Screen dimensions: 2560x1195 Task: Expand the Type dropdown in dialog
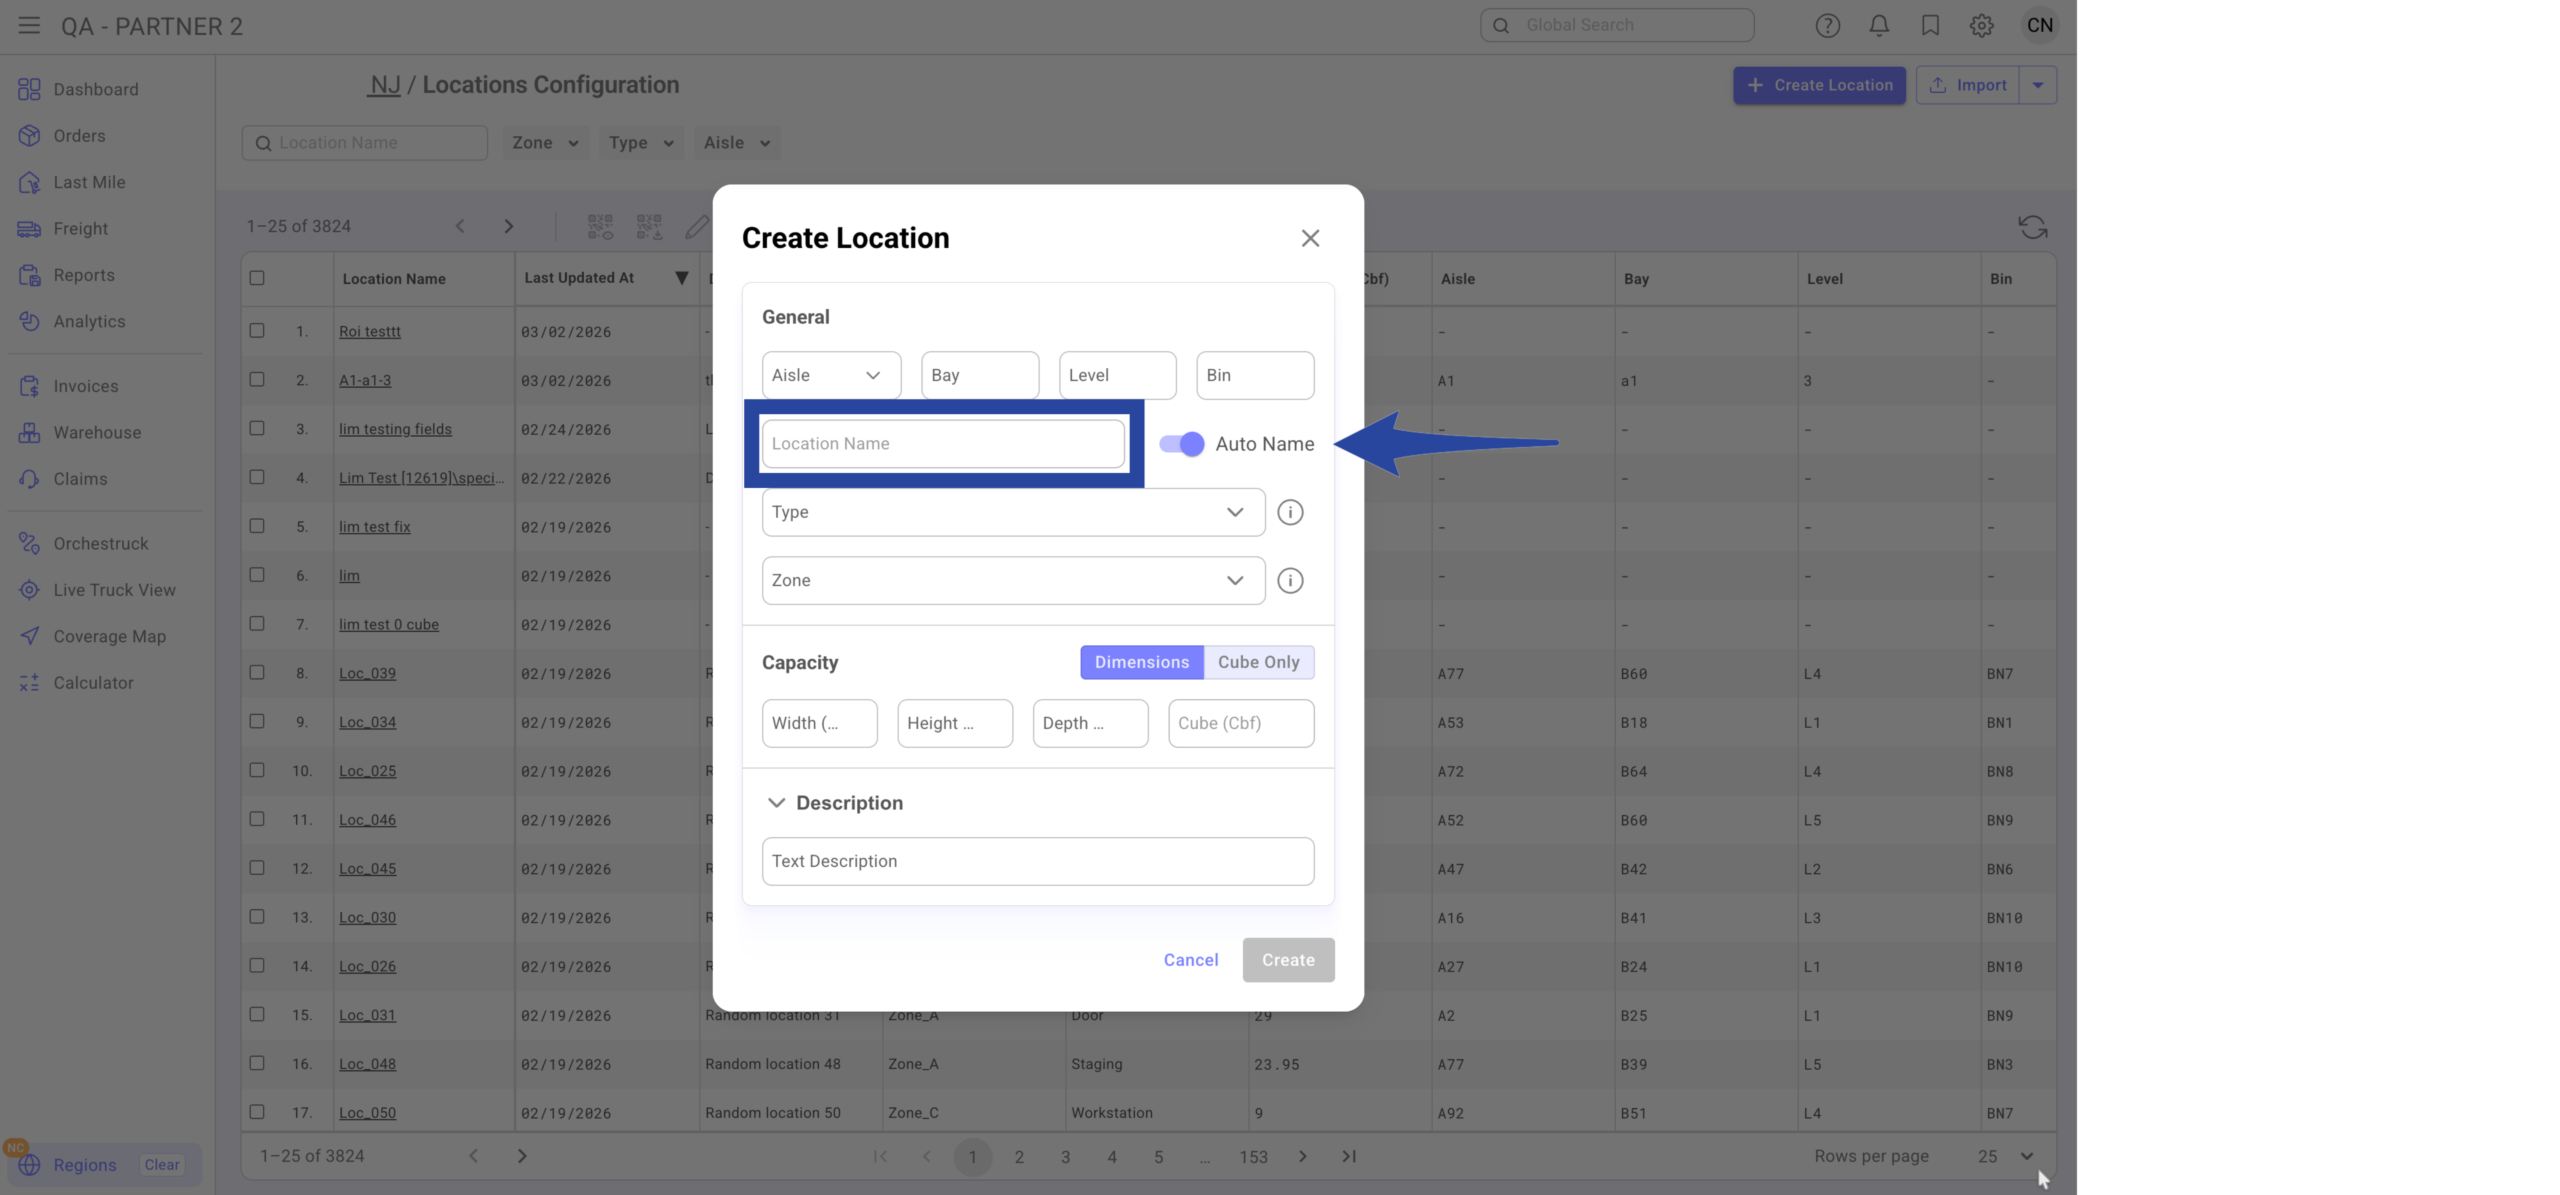tap(1012, 512)
